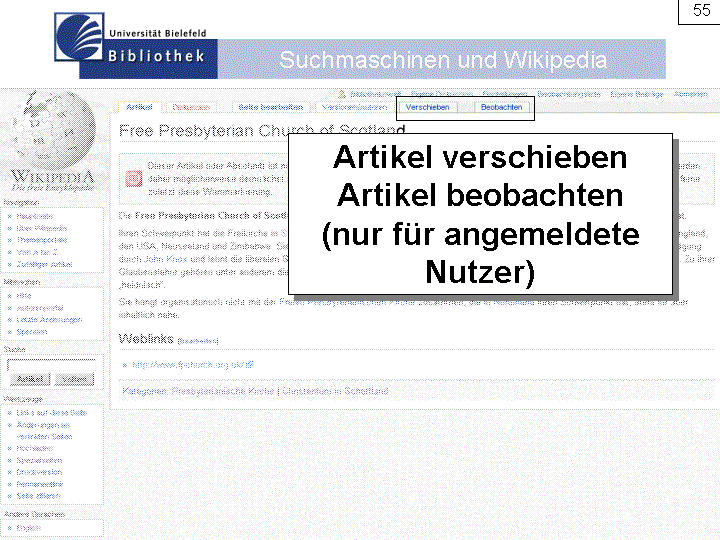Go to Hauptseite in navigation

(34, 216)
